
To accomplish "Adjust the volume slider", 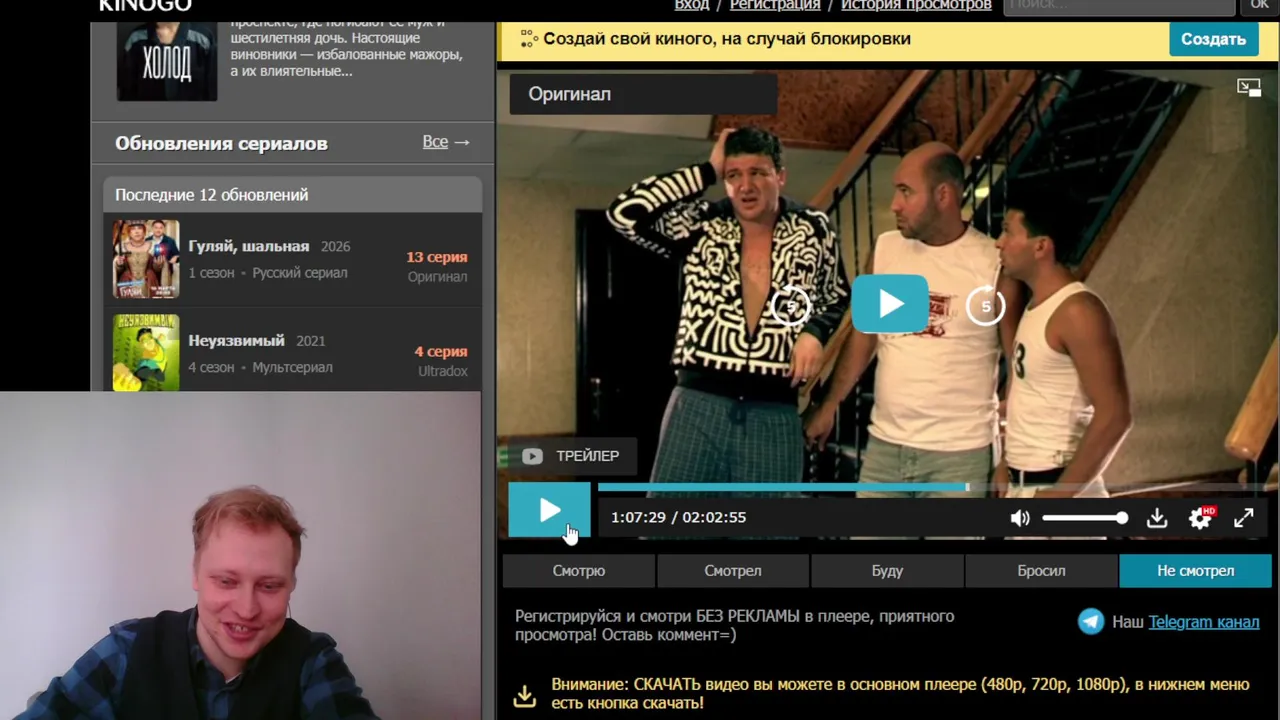I will click(1085, 518).
